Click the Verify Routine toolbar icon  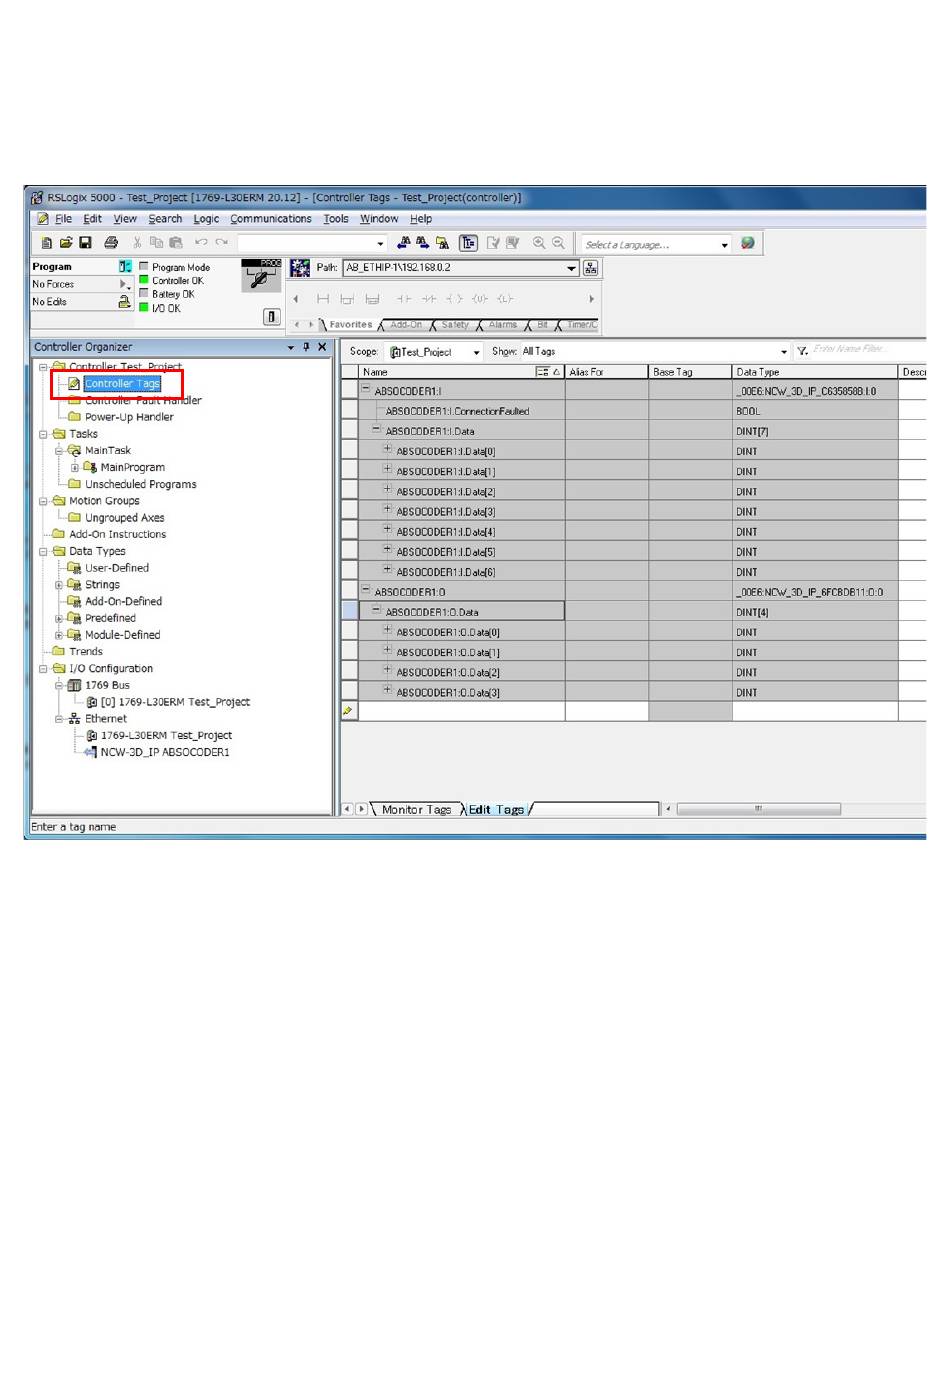pos(493,243)
